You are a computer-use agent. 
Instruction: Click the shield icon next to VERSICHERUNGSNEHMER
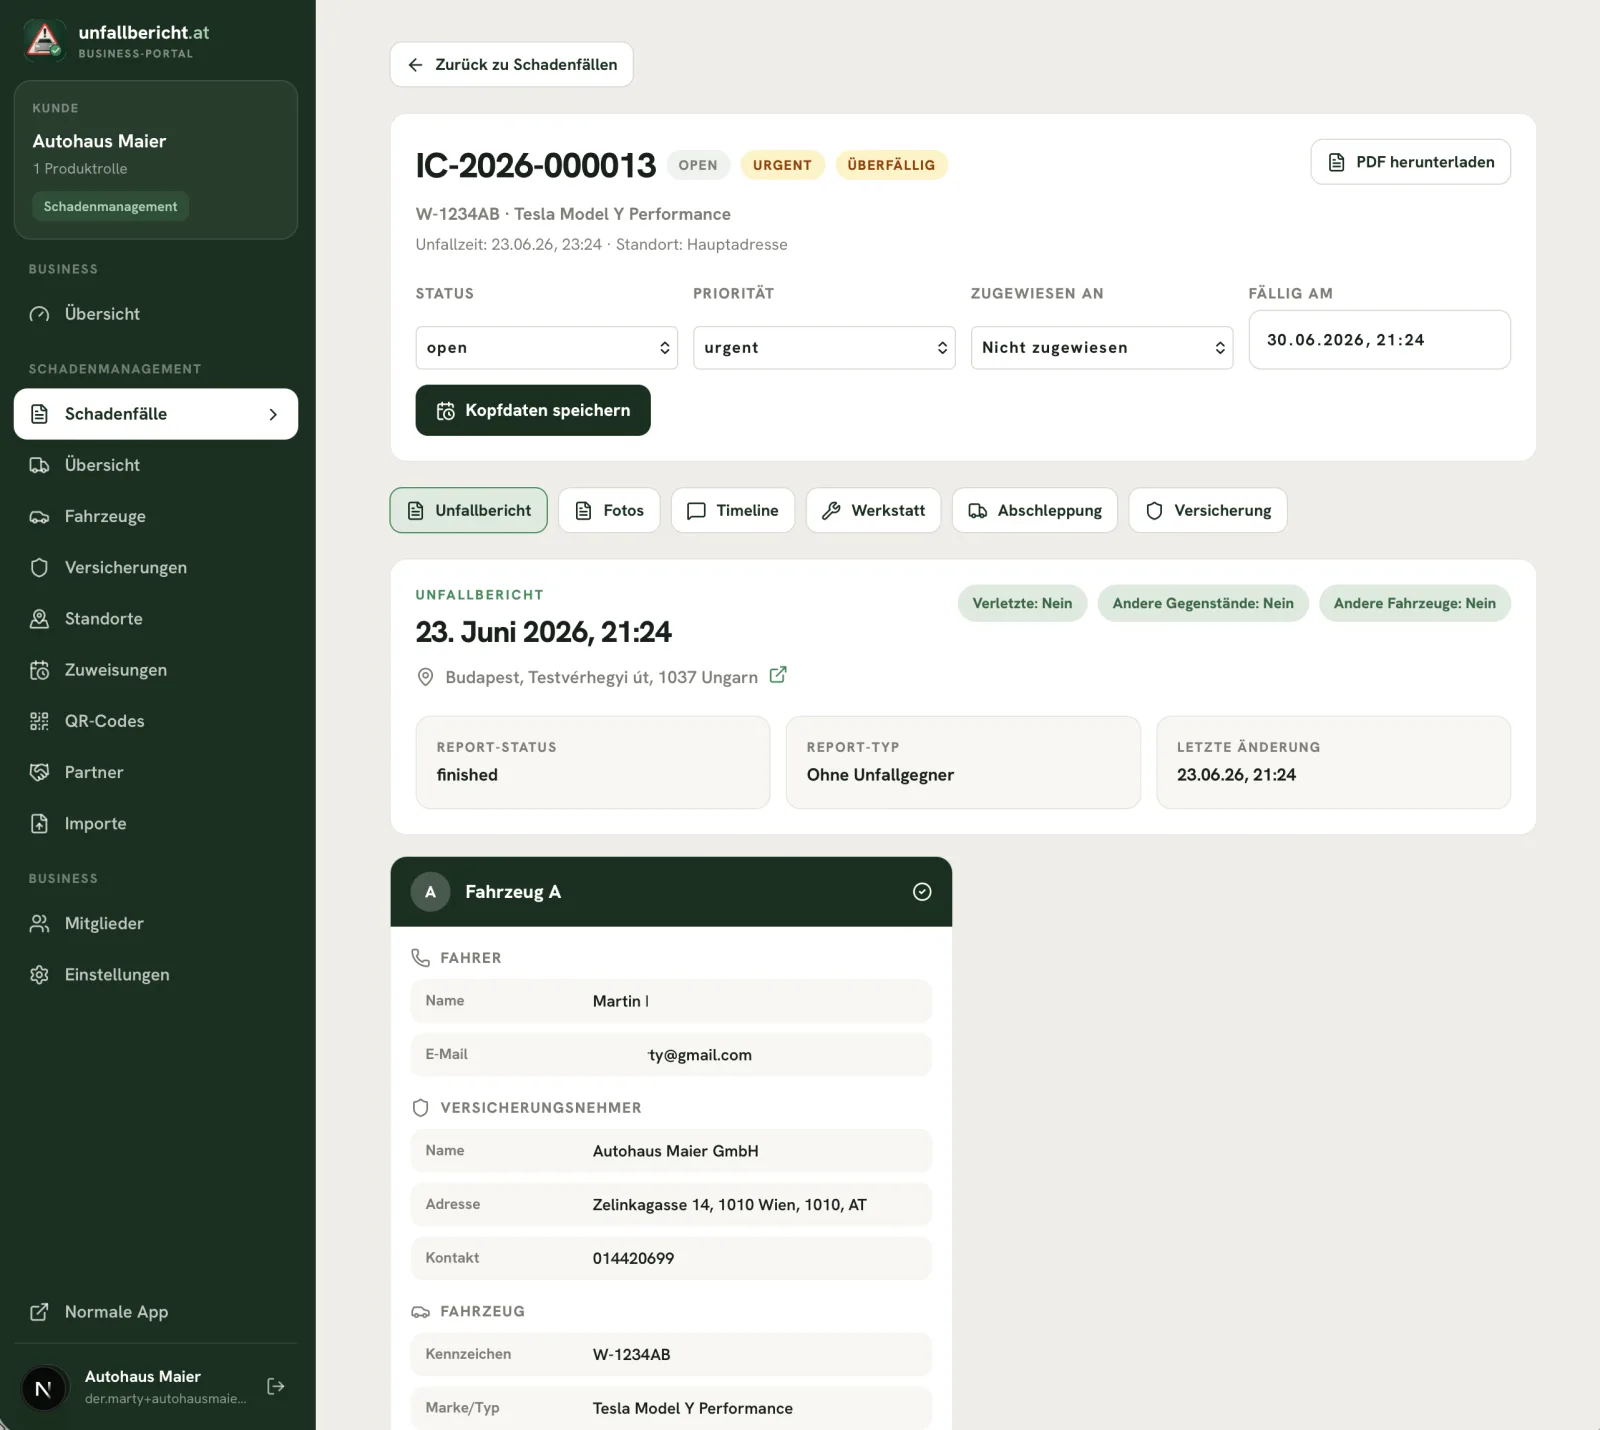[421, 1108]
